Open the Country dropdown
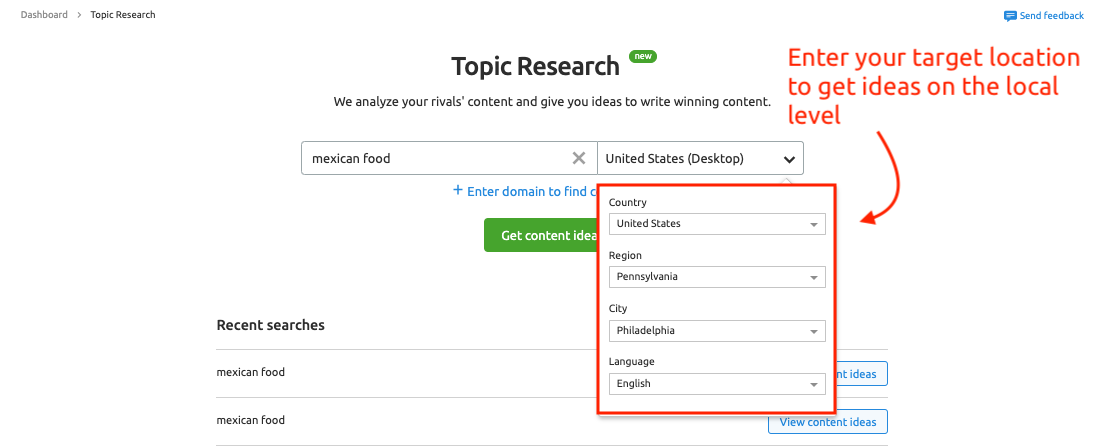The height and width of the screenshot is (447, 1104). coord(717,224)
